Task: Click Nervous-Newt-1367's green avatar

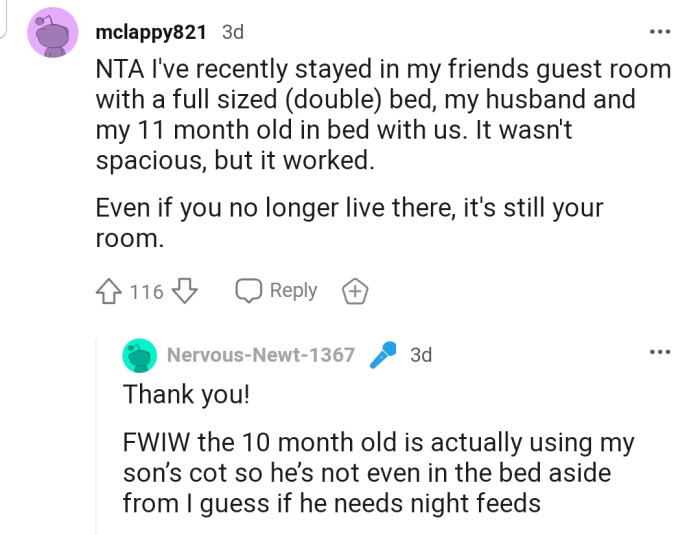Action: (141, 355)
